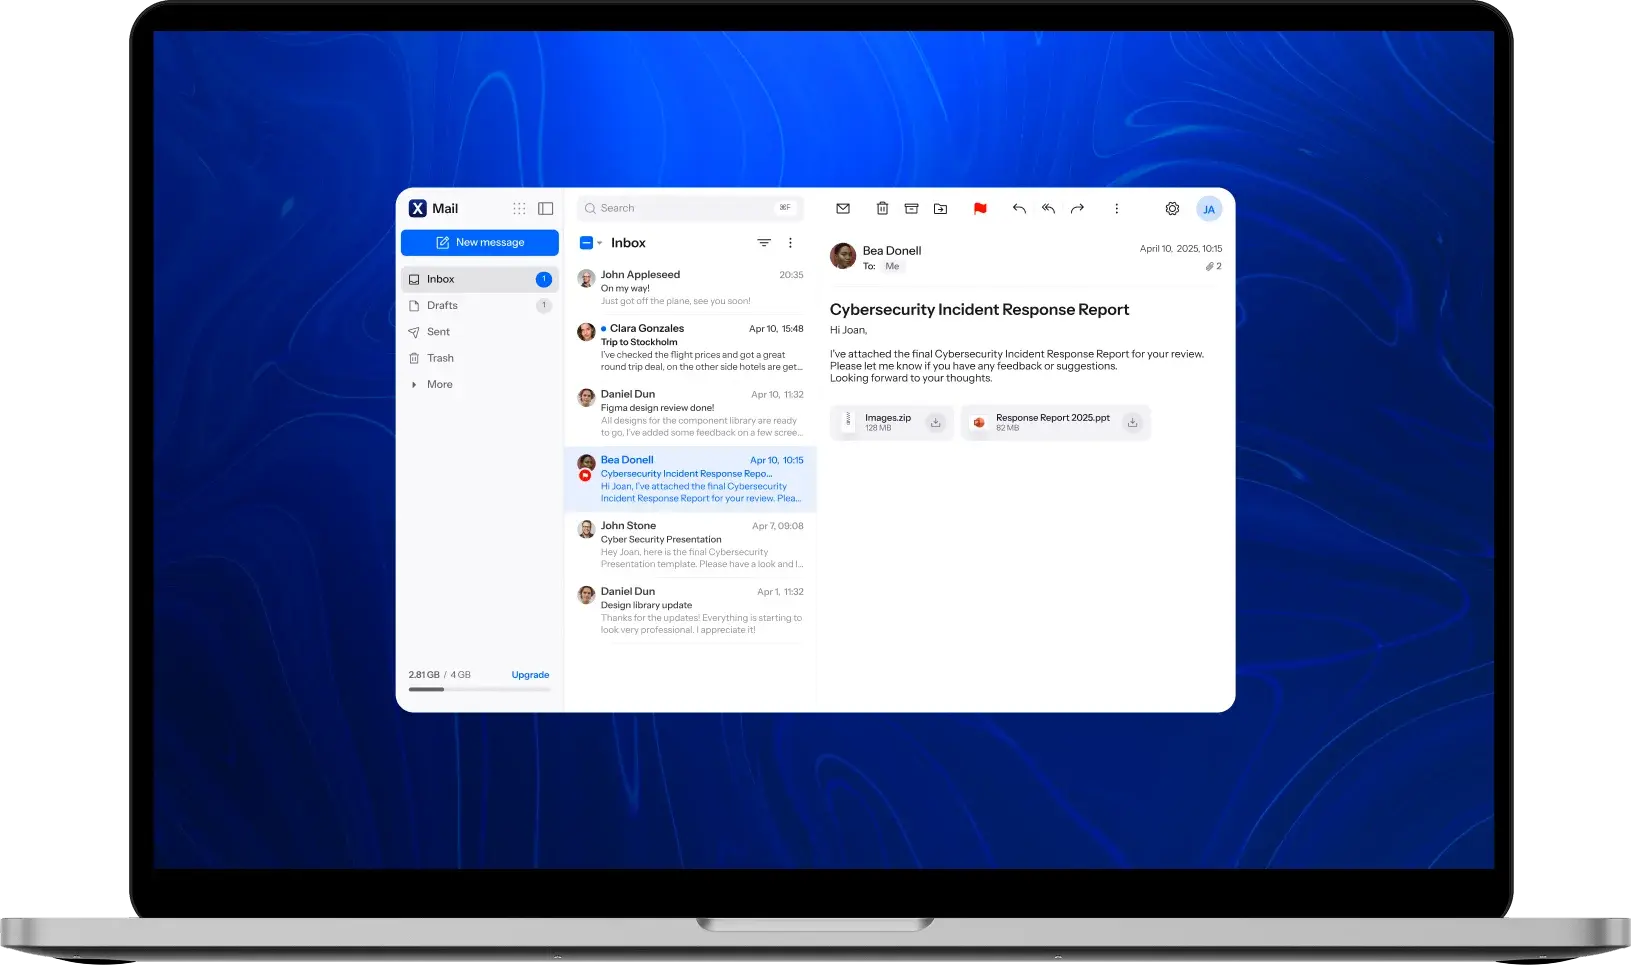The height and width of the screenshot is (966, 1632).
Task: Move email to folder icon
Action: point(940,208)
